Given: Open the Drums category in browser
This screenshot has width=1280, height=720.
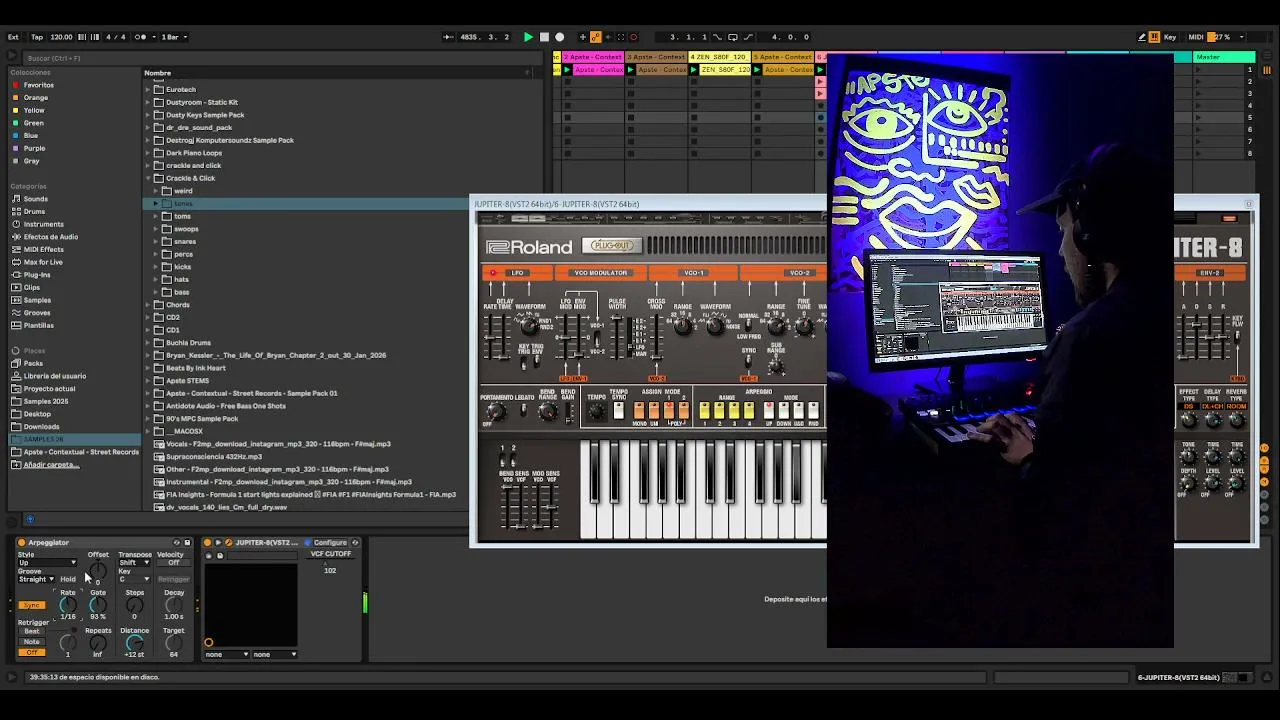Looking at the screenshot, I should 34,211.
